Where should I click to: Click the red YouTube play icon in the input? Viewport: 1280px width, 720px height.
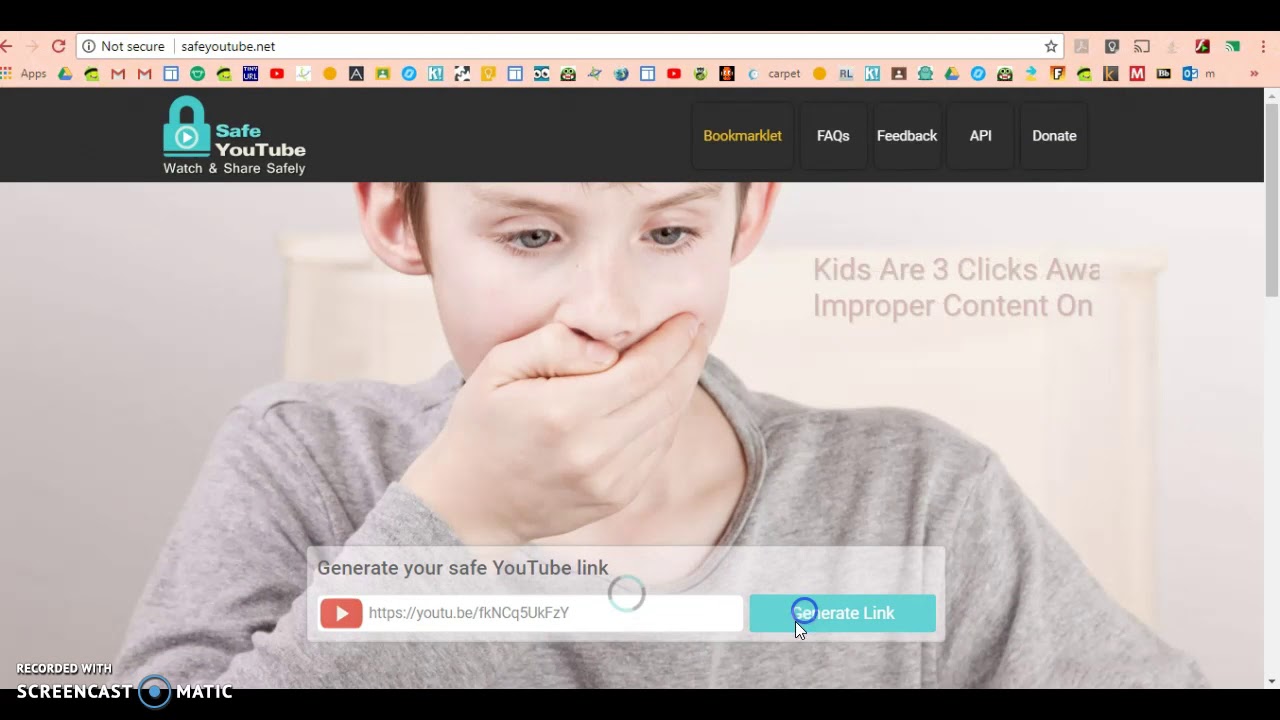click(x=341, y=613)
